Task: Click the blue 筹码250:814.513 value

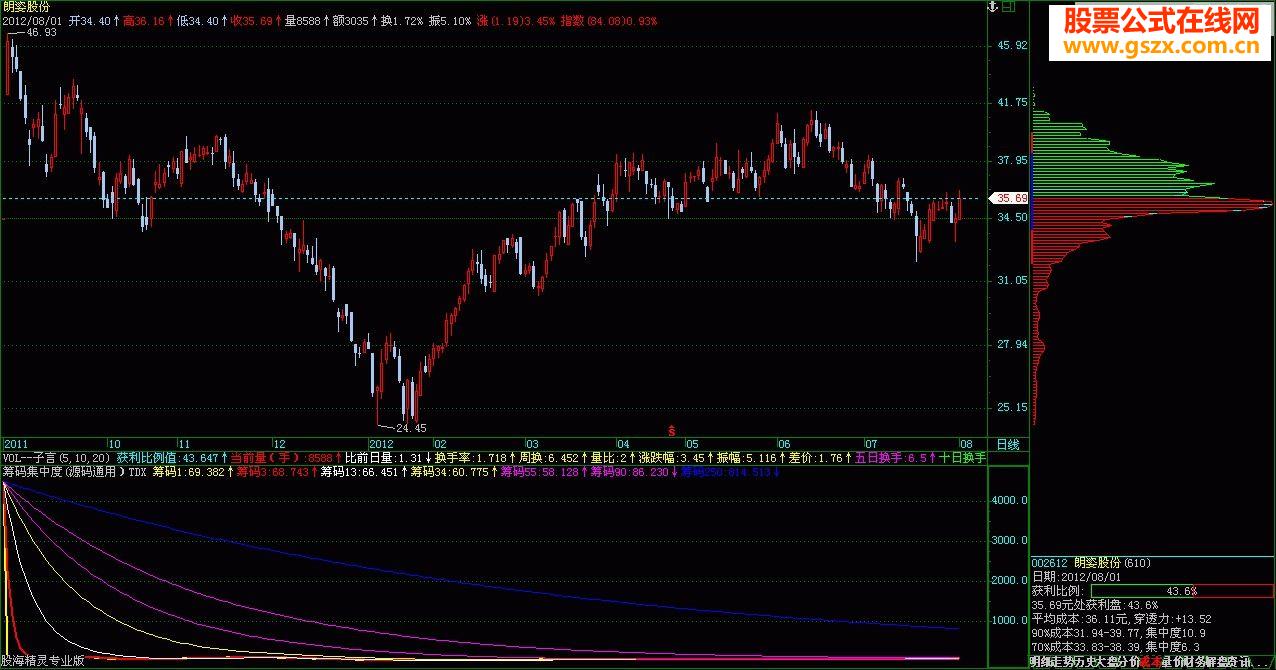Action: [x=725, y=471]
